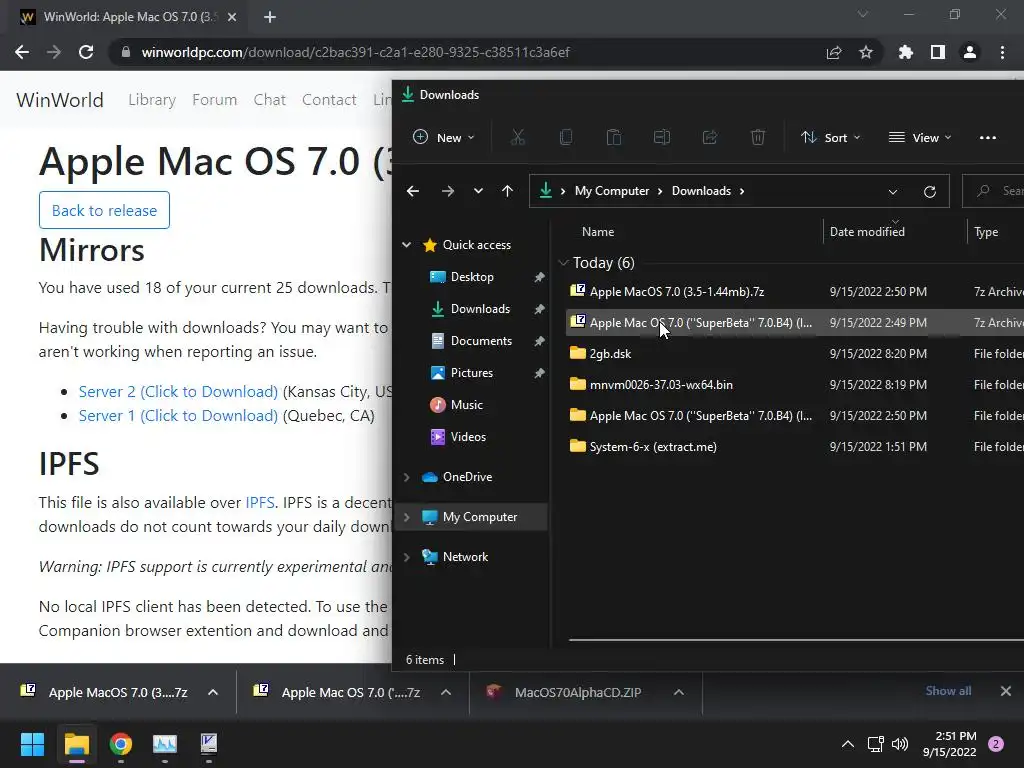Reload the WinWorld page in Chrome
Screen dimensions: 1024x768
(x=86, y=52)
